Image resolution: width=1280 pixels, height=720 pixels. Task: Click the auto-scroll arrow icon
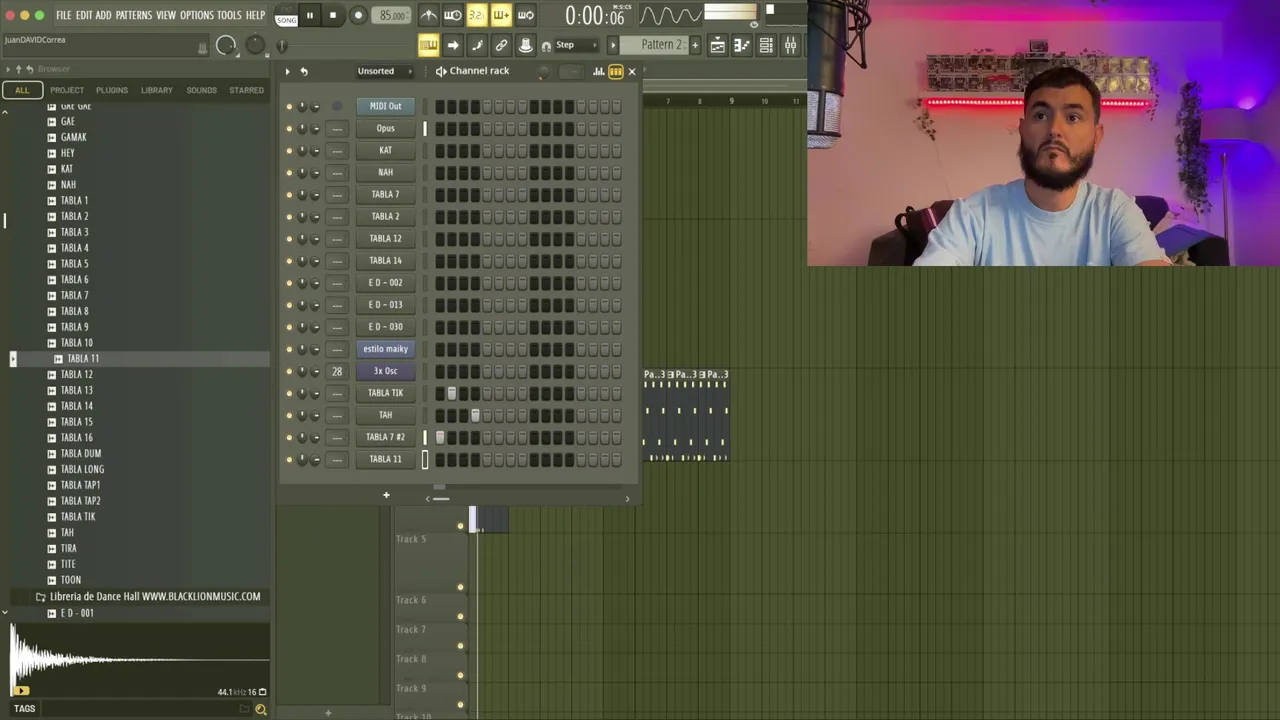pos(453,45)
